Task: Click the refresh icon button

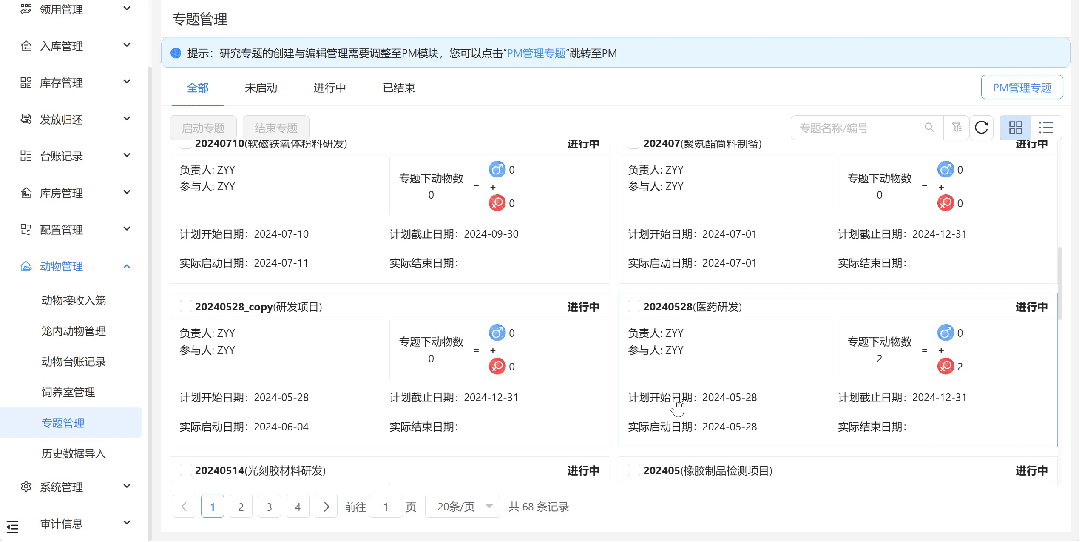Action: tap(982, 127)
